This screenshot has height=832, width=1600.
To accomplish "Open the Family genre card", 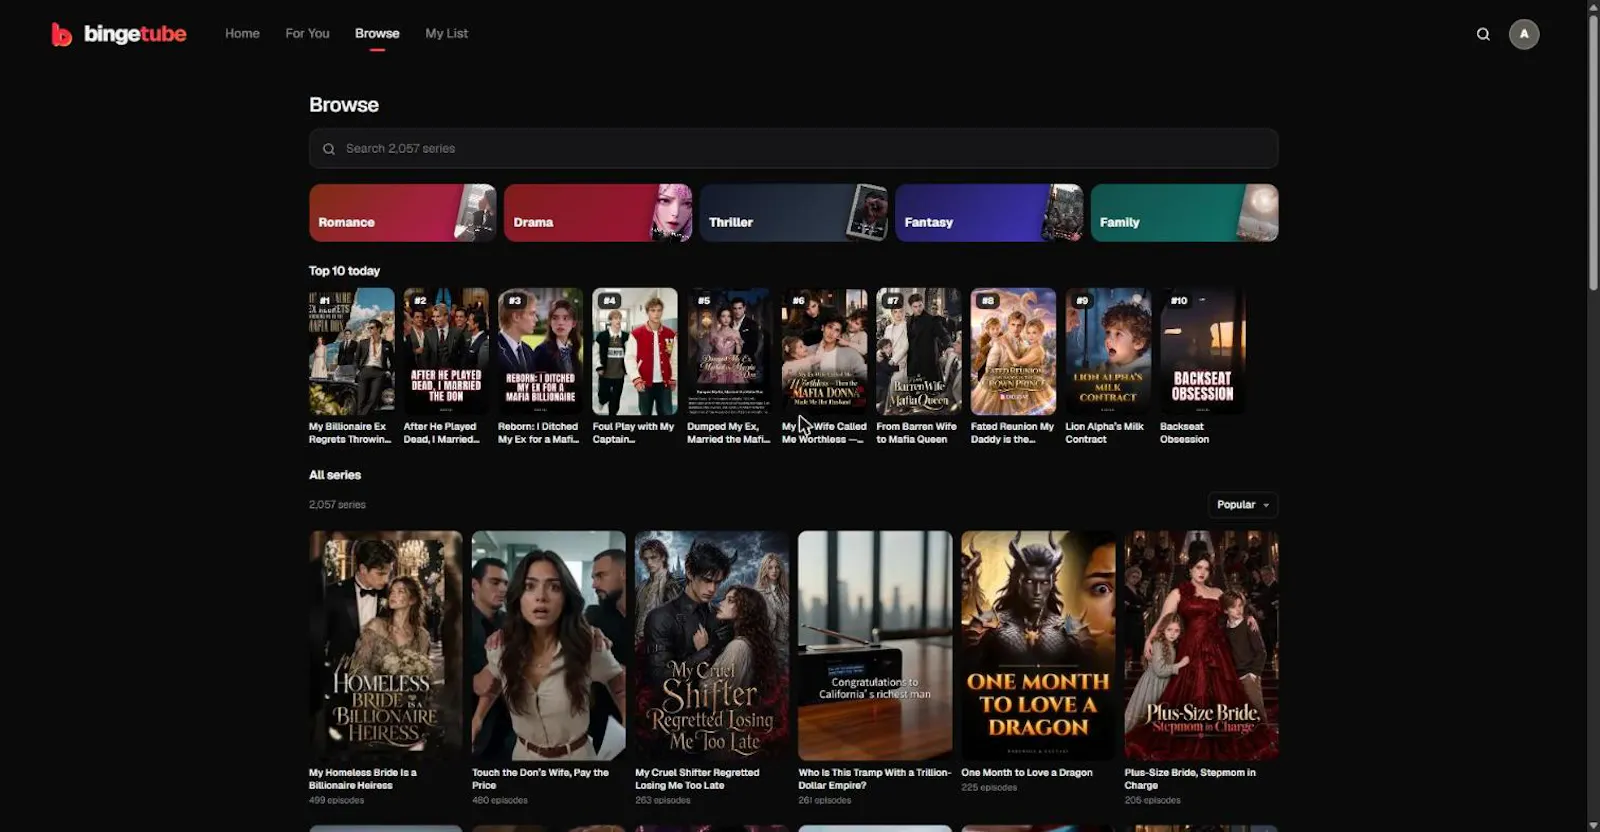I will (x=1184, y=212).
